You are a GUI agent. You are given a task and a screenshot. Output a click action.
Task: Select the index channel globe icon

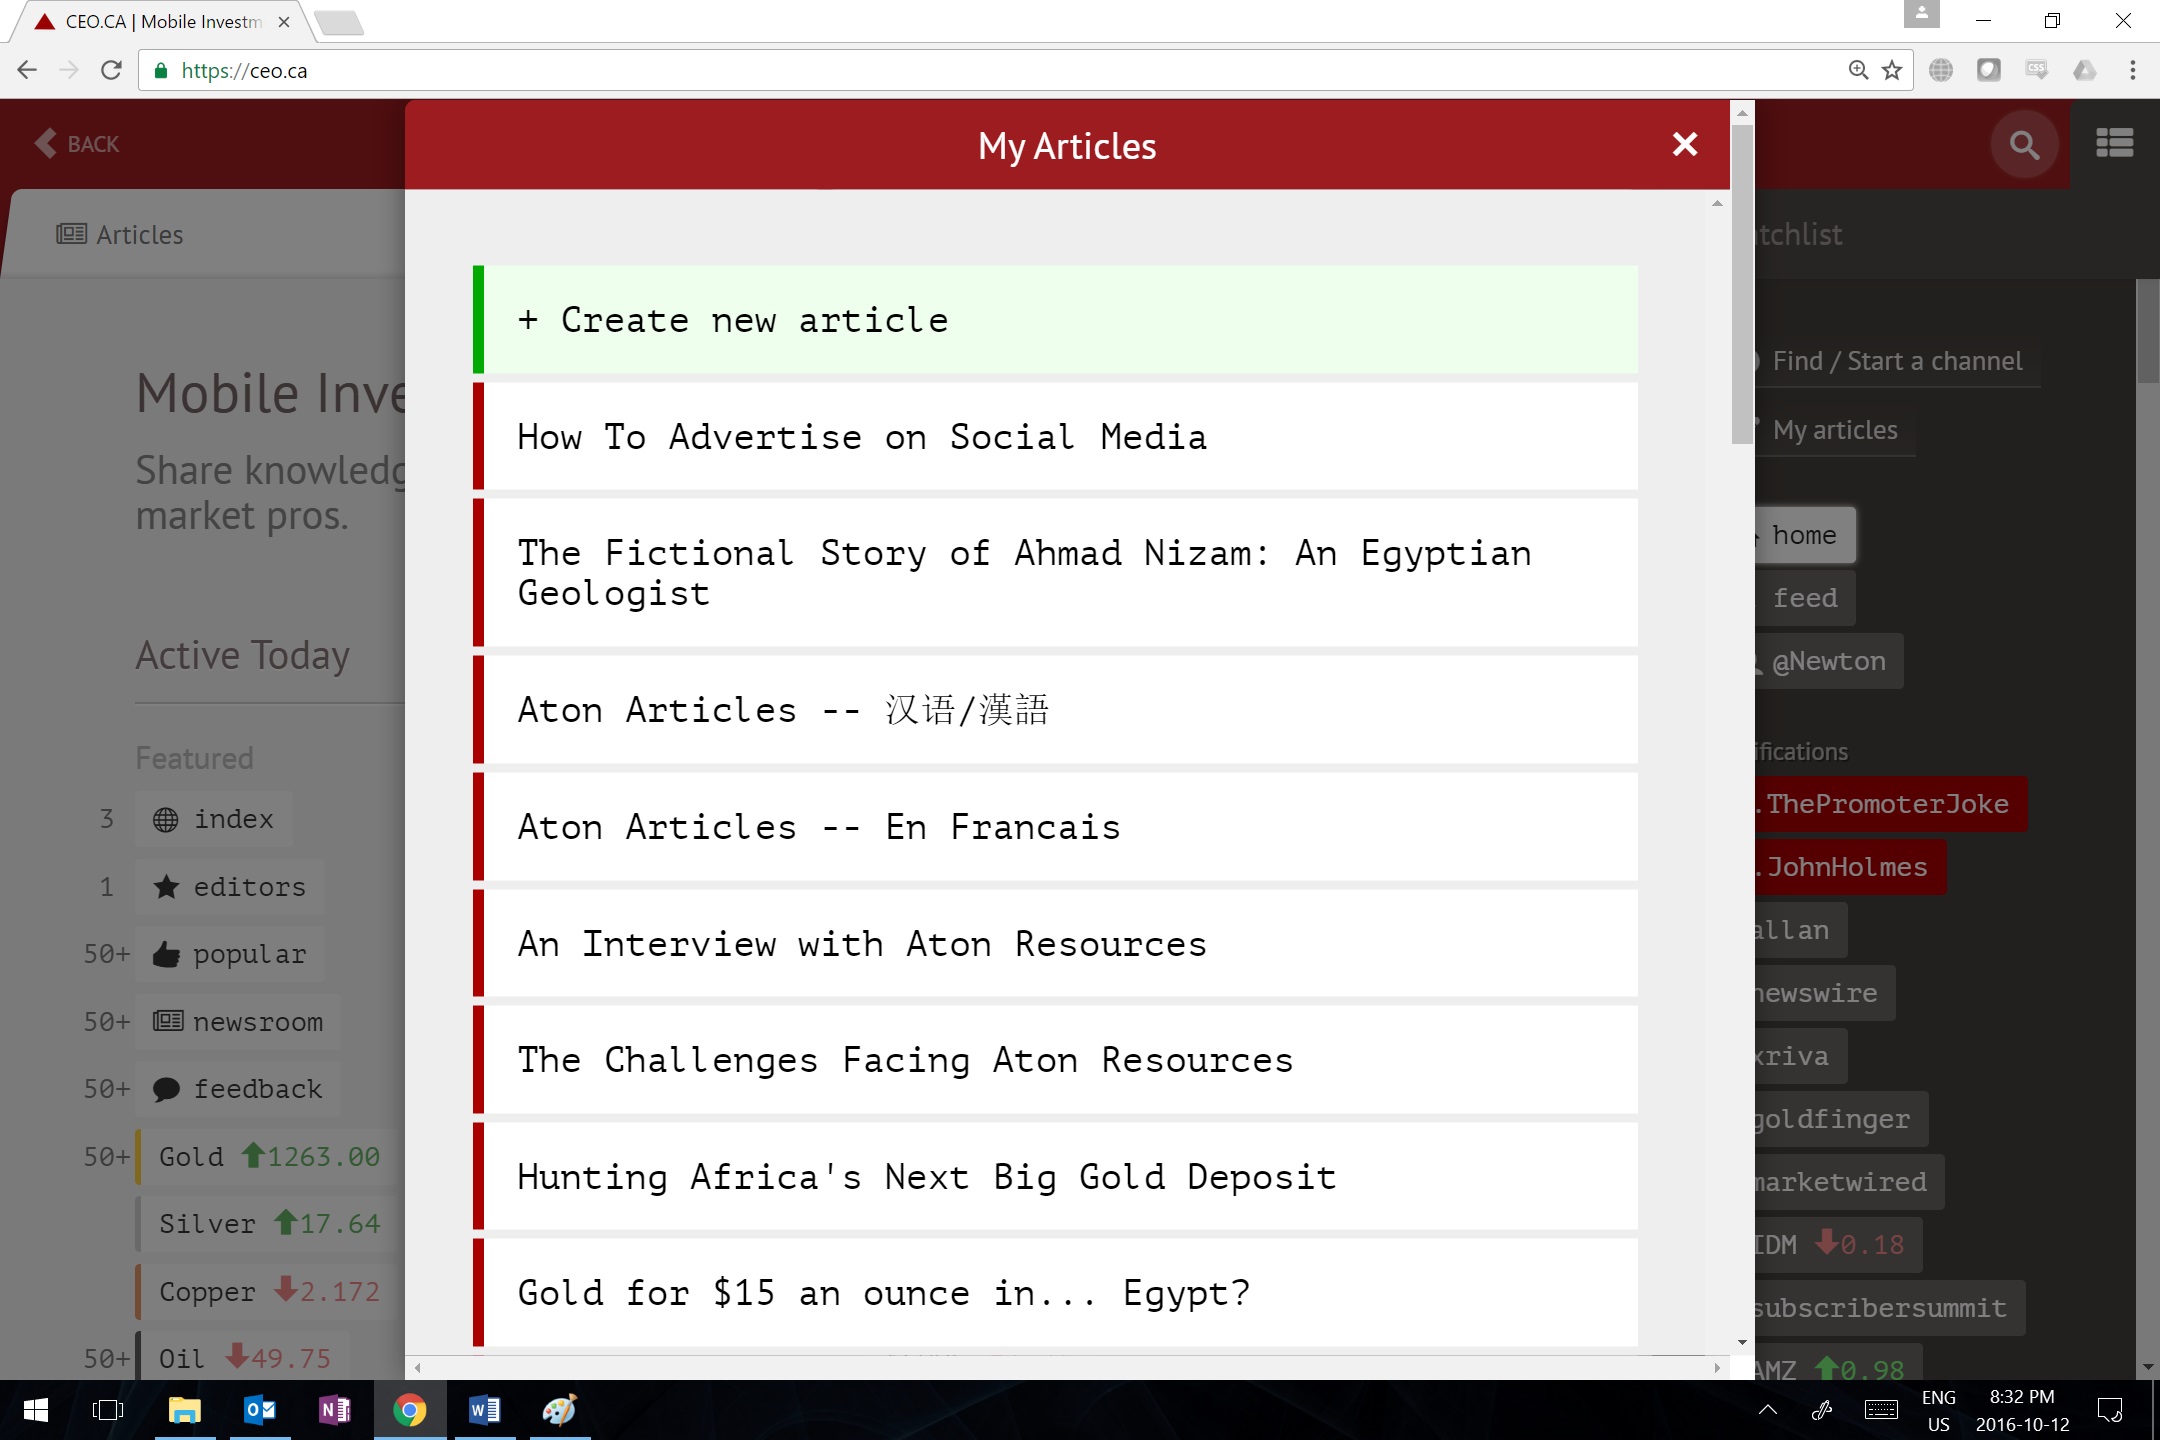point(166,820)
